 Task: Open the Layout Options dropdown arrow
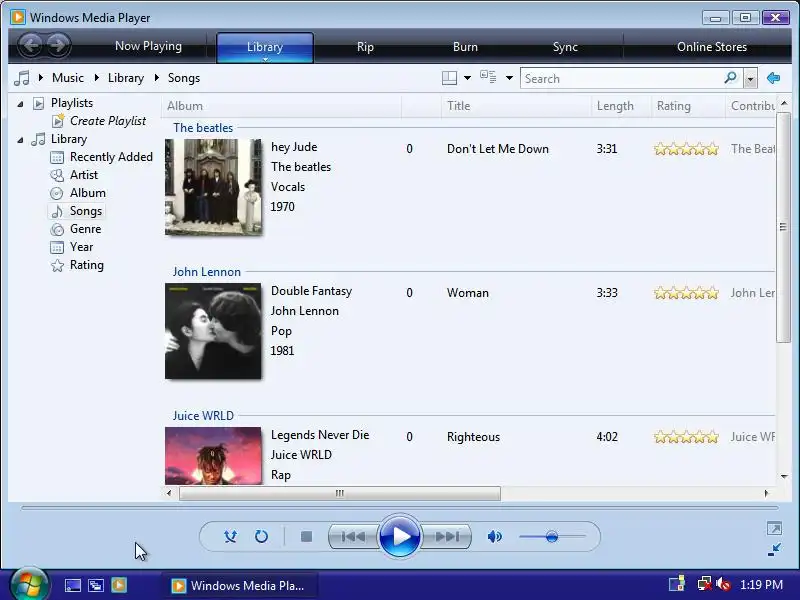[467, 78]
